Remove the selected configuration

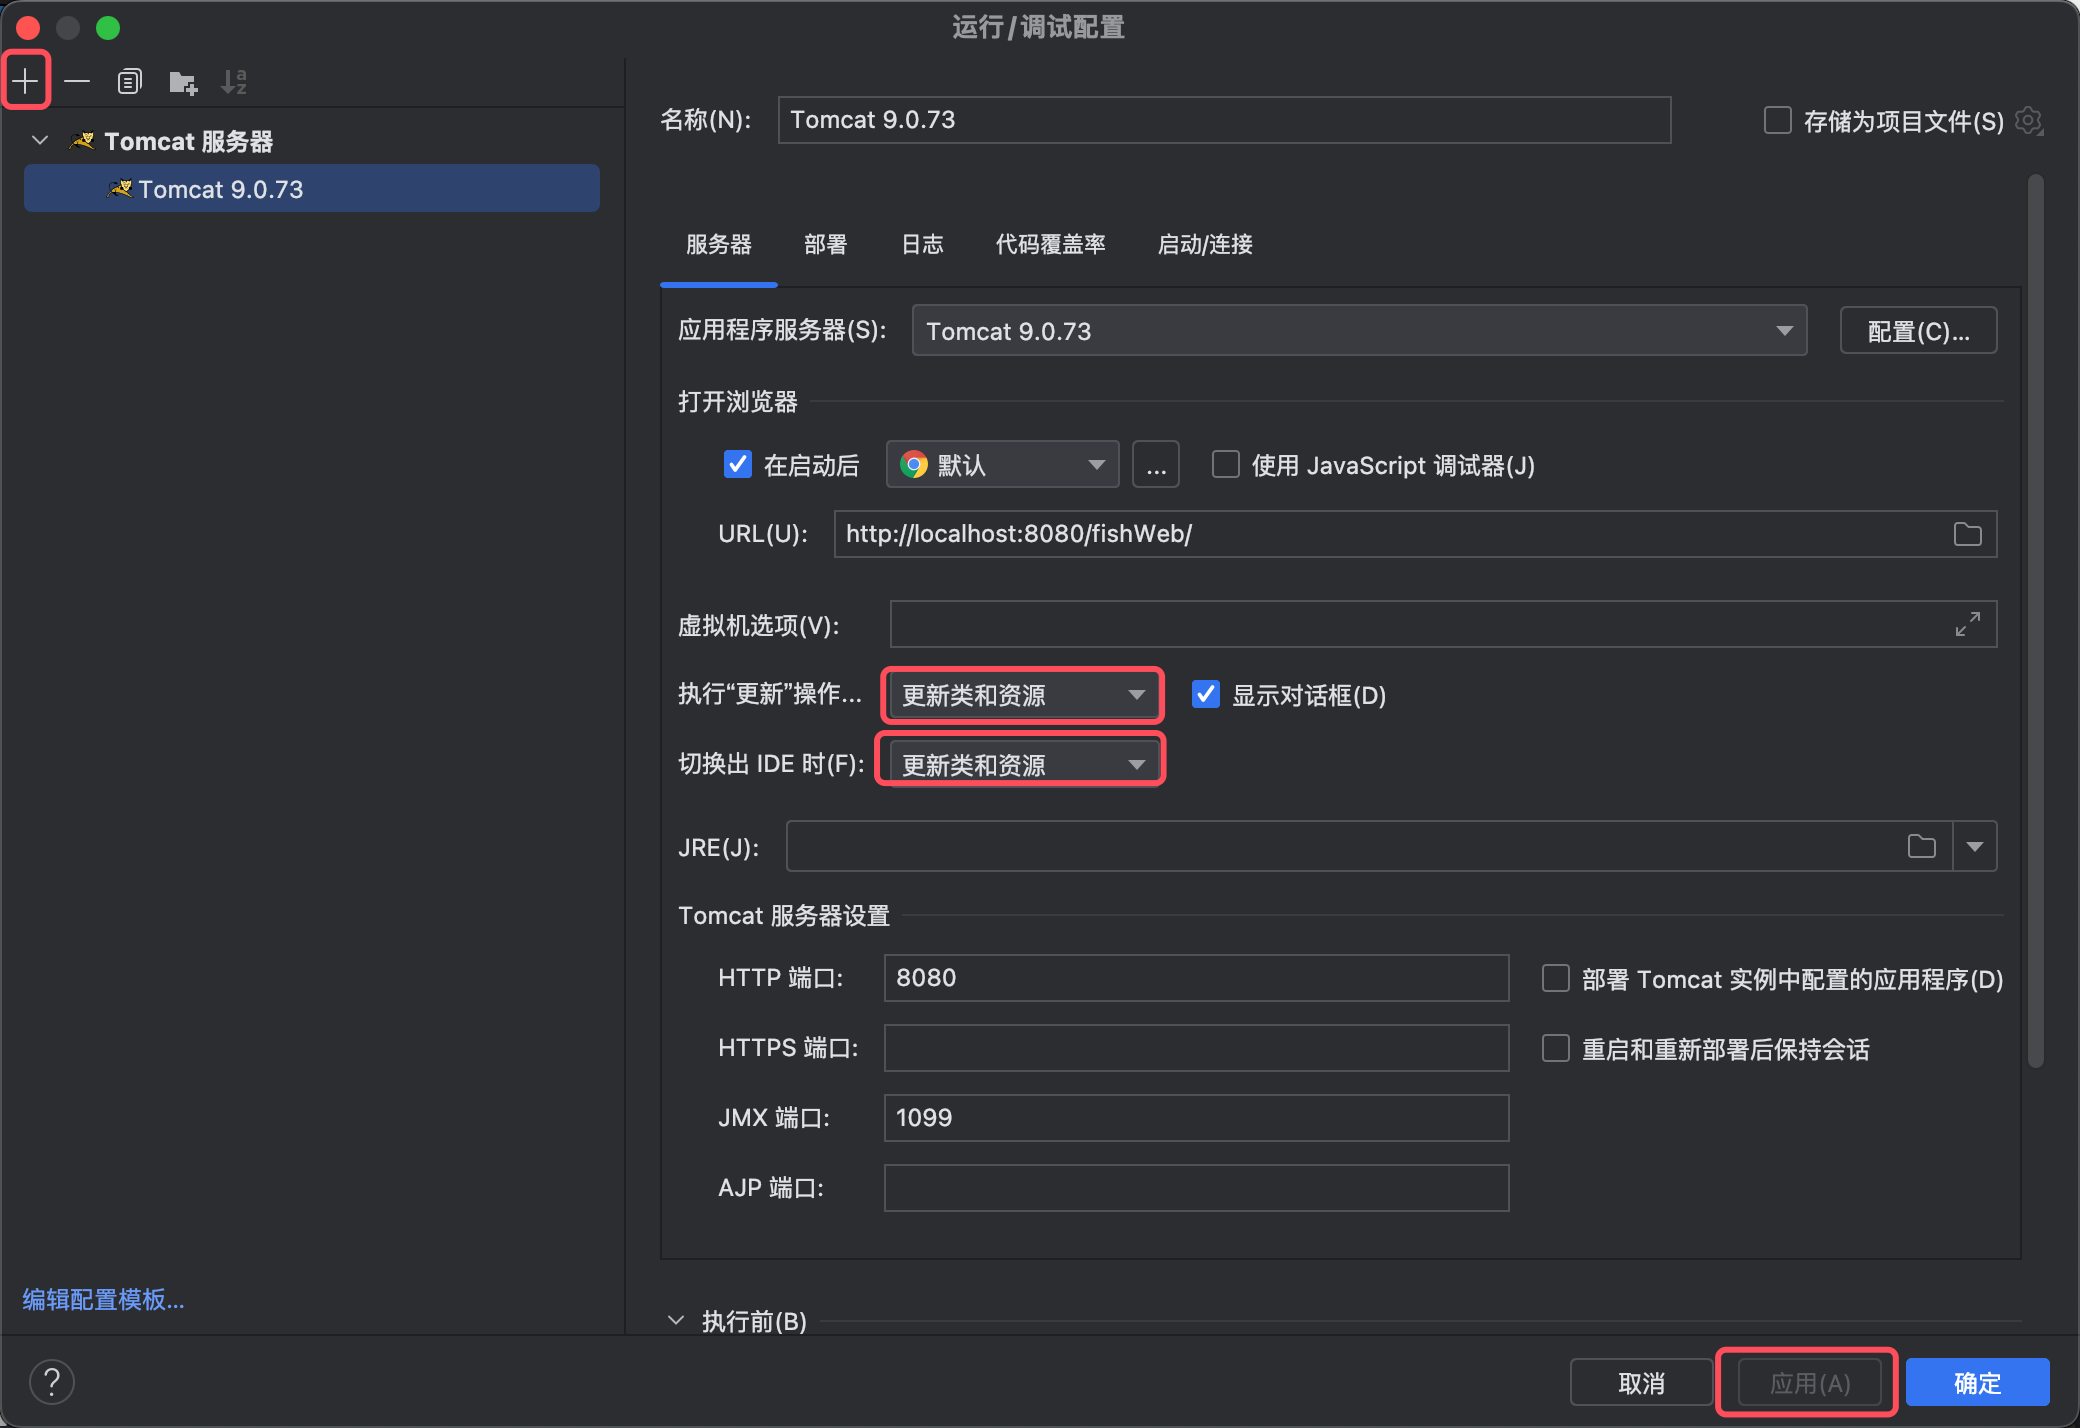click(77, 81)
